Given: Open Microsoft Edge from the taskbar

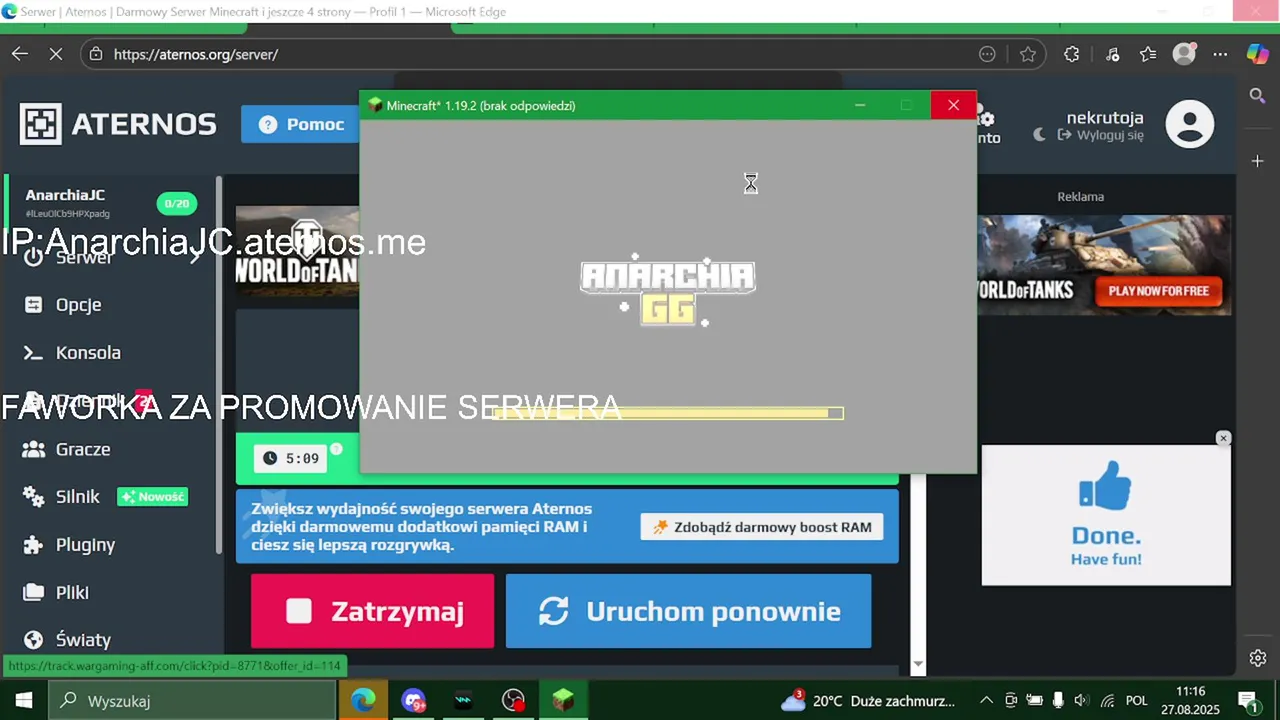Looking at the screenshot, I should (363, 701).
